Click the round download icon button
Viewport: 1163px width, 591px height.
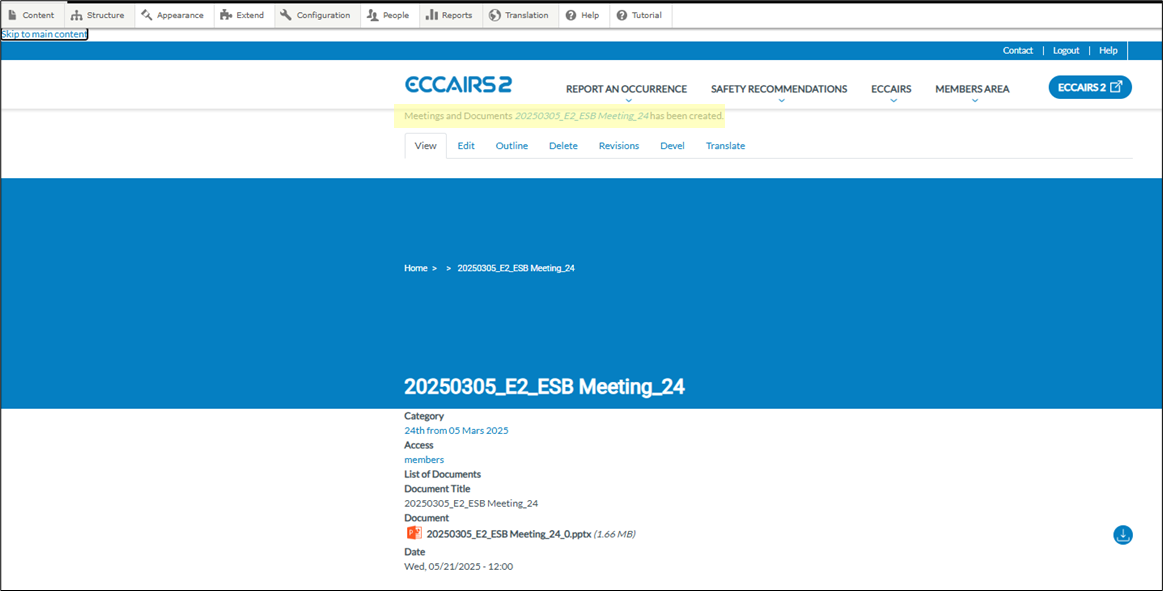pos(1122,535)
